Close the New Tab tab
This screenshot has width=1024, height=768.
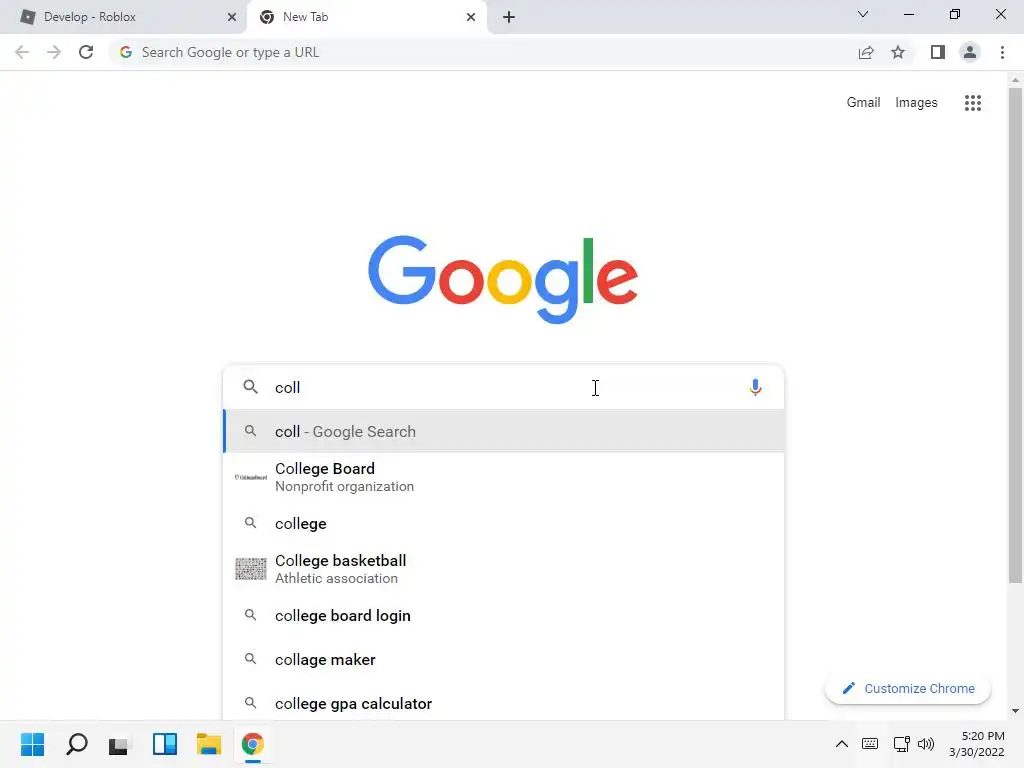471,17
